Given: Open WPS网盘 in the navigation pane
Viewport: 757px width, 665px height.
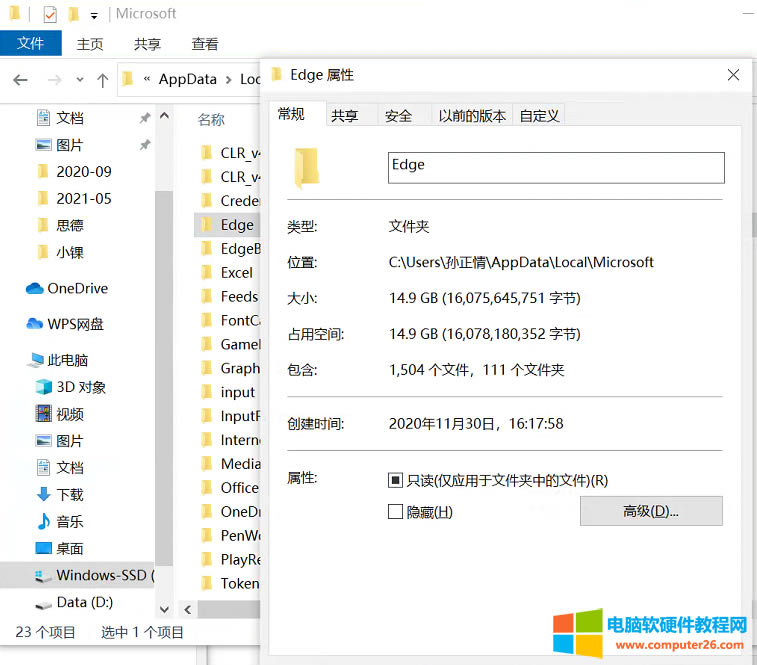Looking at the screenshot, I should 75,324.
